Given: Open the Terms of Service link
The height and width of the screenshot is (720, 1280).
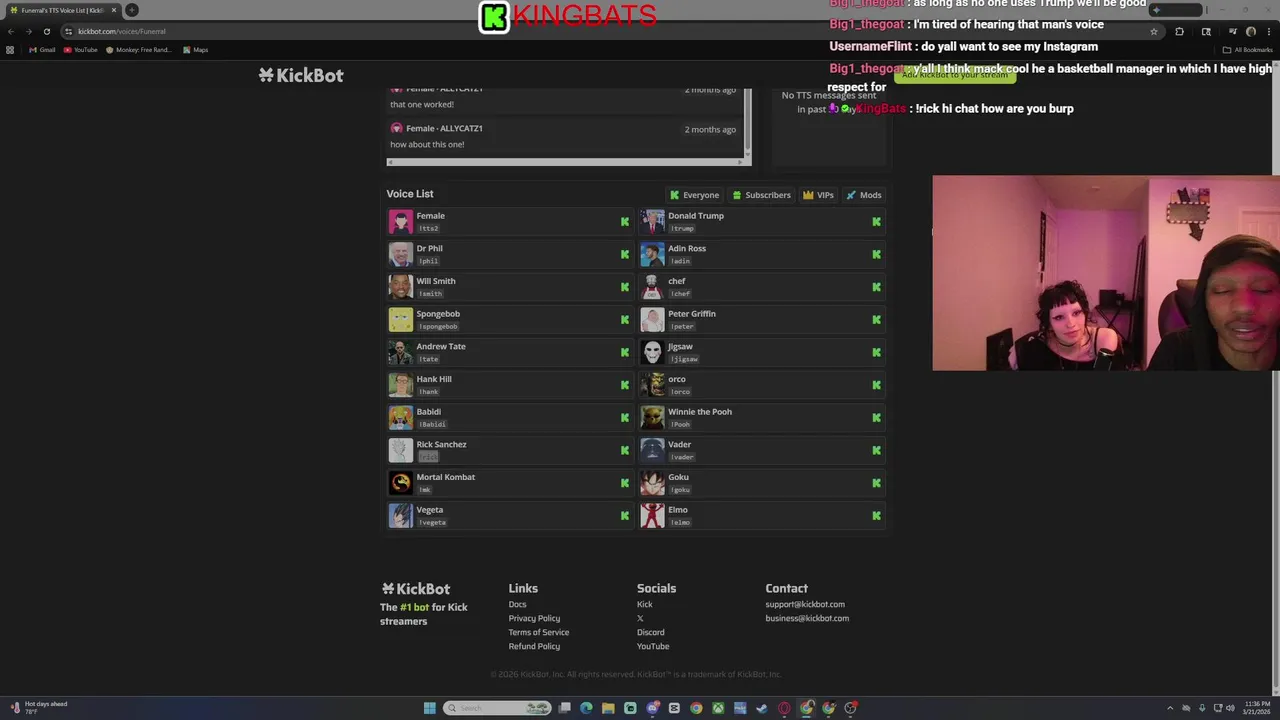Looking at the screenshot, I should click(x=538, y=632).
